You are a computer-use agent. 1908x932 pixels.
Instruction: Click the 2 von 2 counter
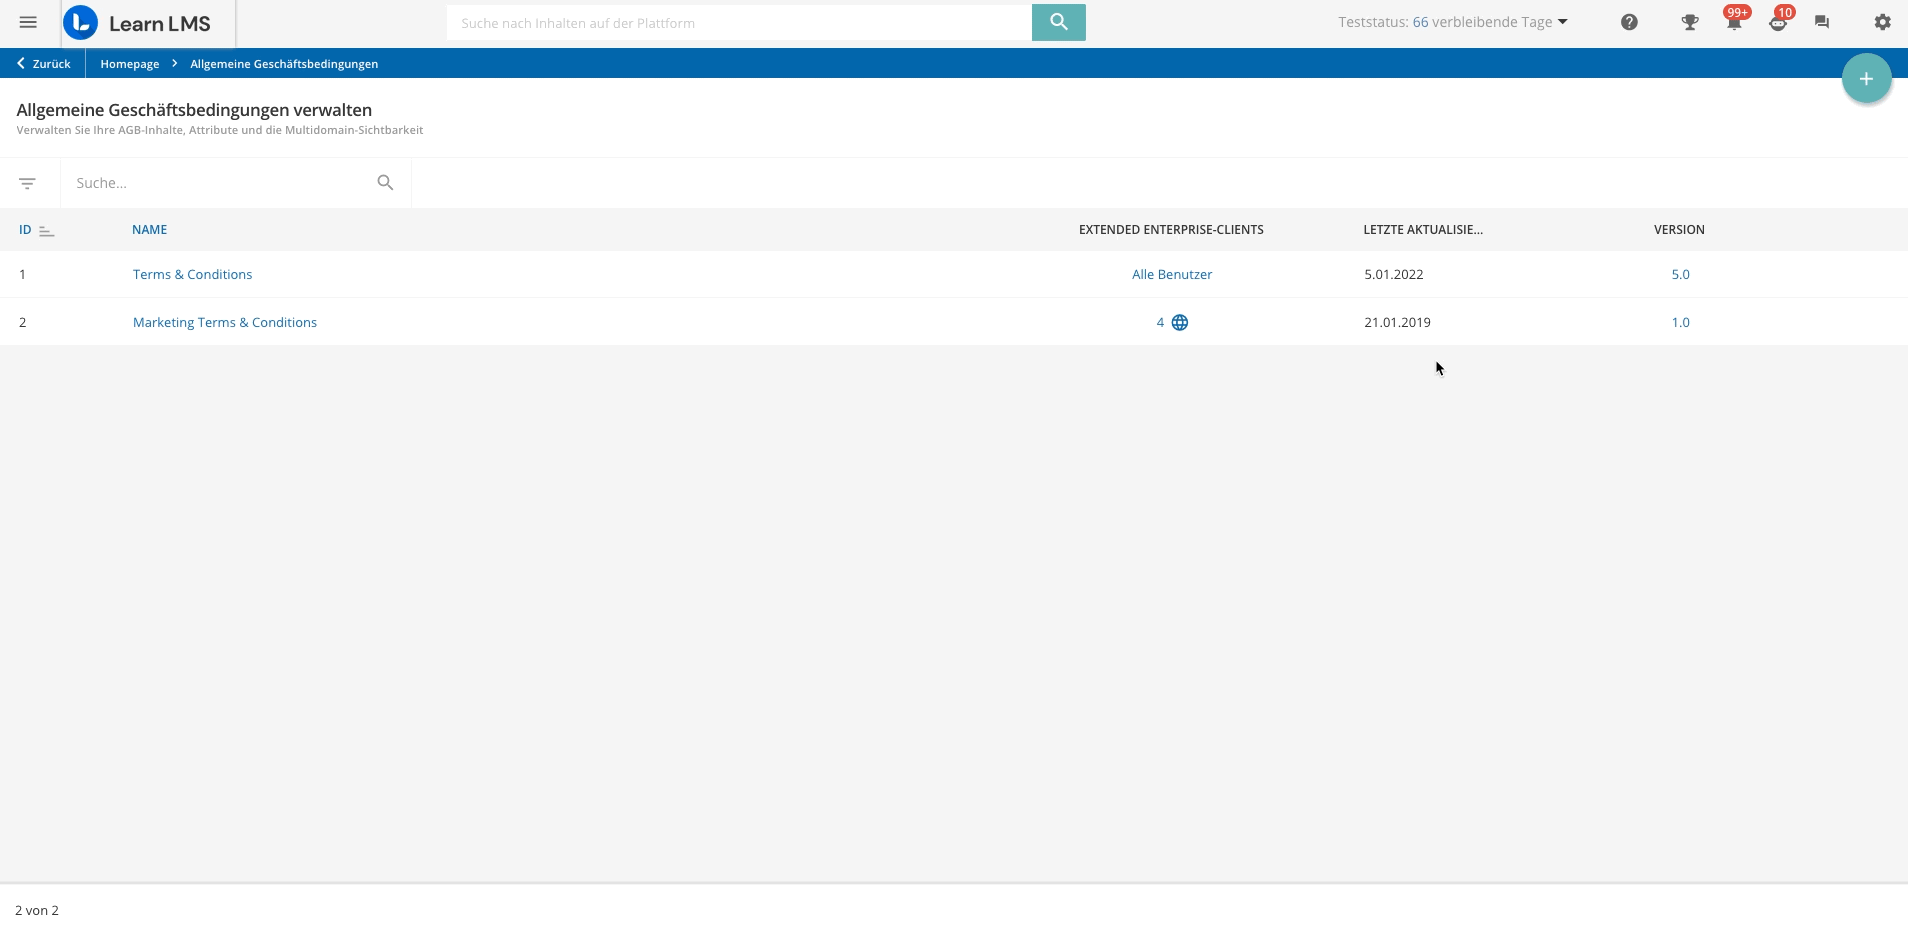point(37,910)
